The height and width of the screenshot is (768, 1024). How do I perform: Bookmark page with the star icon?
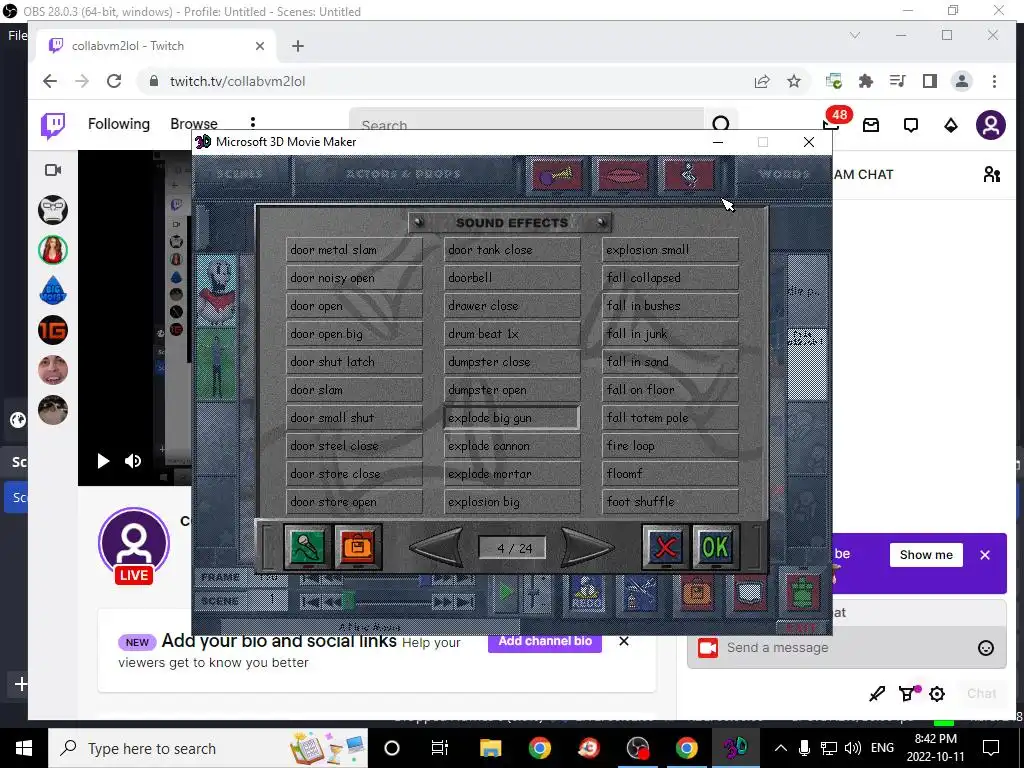[x=794, y=81]
